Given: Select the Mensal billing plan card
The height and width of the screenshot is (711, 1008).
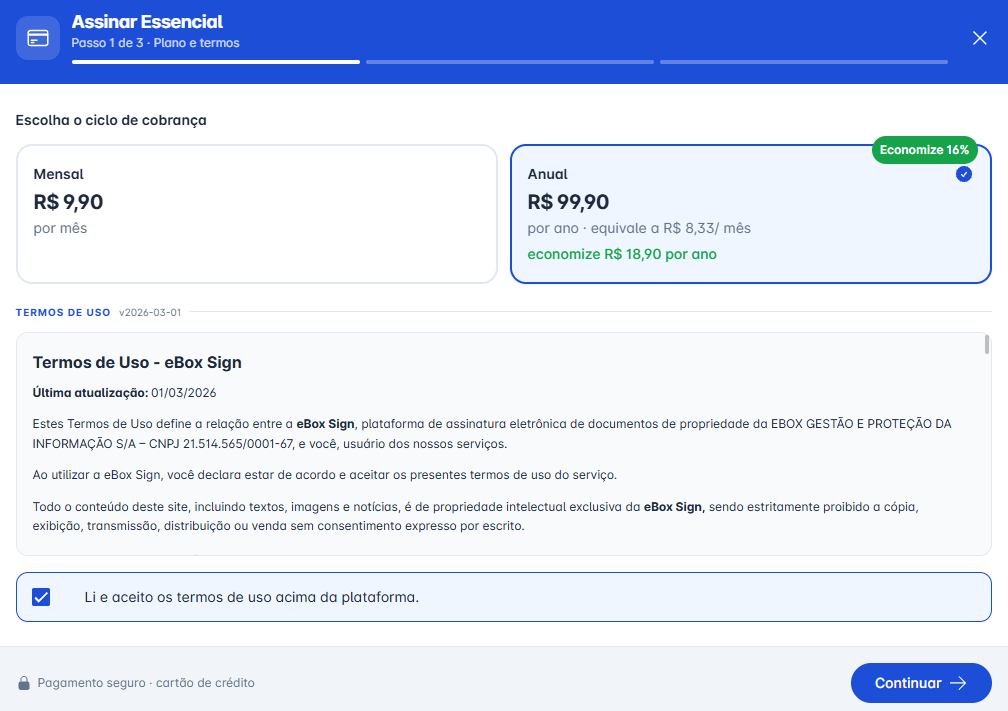Looking at the screenshot, I should coord(256,213).
